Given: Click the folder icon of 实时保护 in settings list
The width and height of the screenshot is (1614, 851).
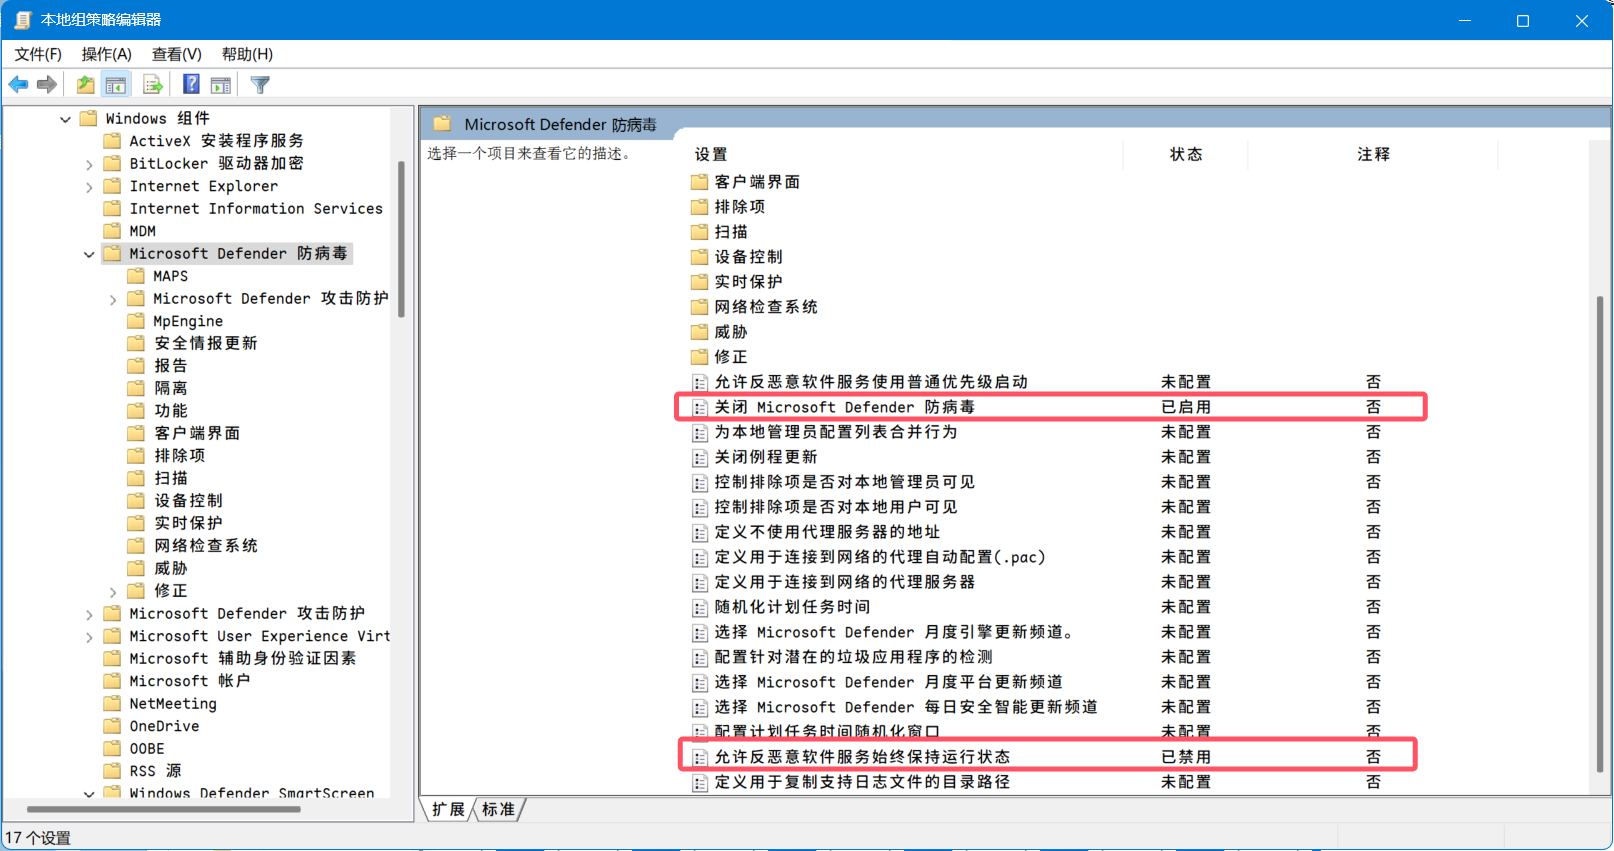Looking at the screenshot, I should (x=699, y=282).
